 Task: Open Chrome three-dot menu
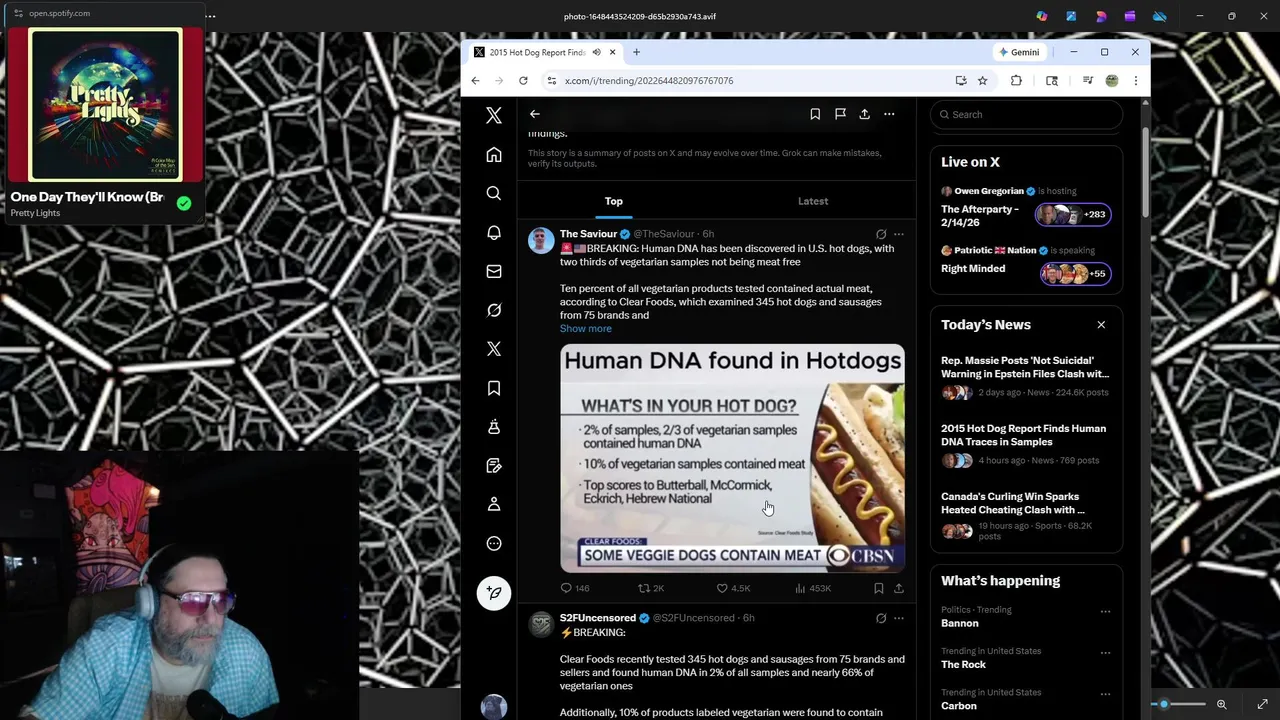1135,80
